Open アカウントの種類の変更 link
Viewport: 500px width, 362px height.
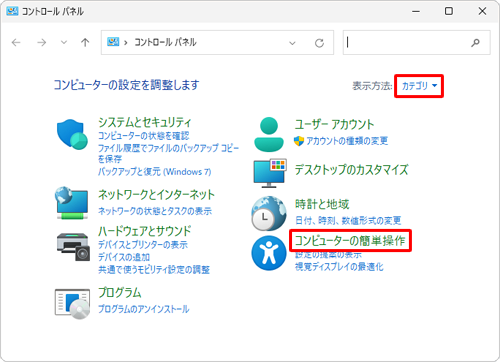(347, 141)
